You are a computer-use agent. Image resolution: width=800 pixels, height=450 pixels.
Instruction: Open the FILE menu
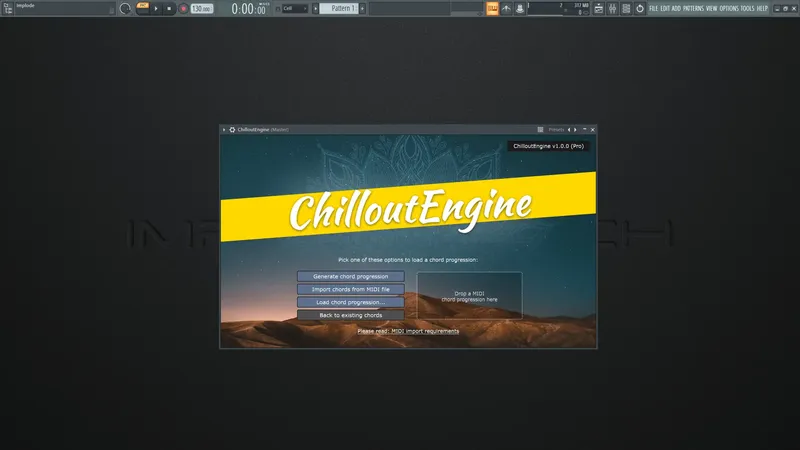(x=654, y=9)
